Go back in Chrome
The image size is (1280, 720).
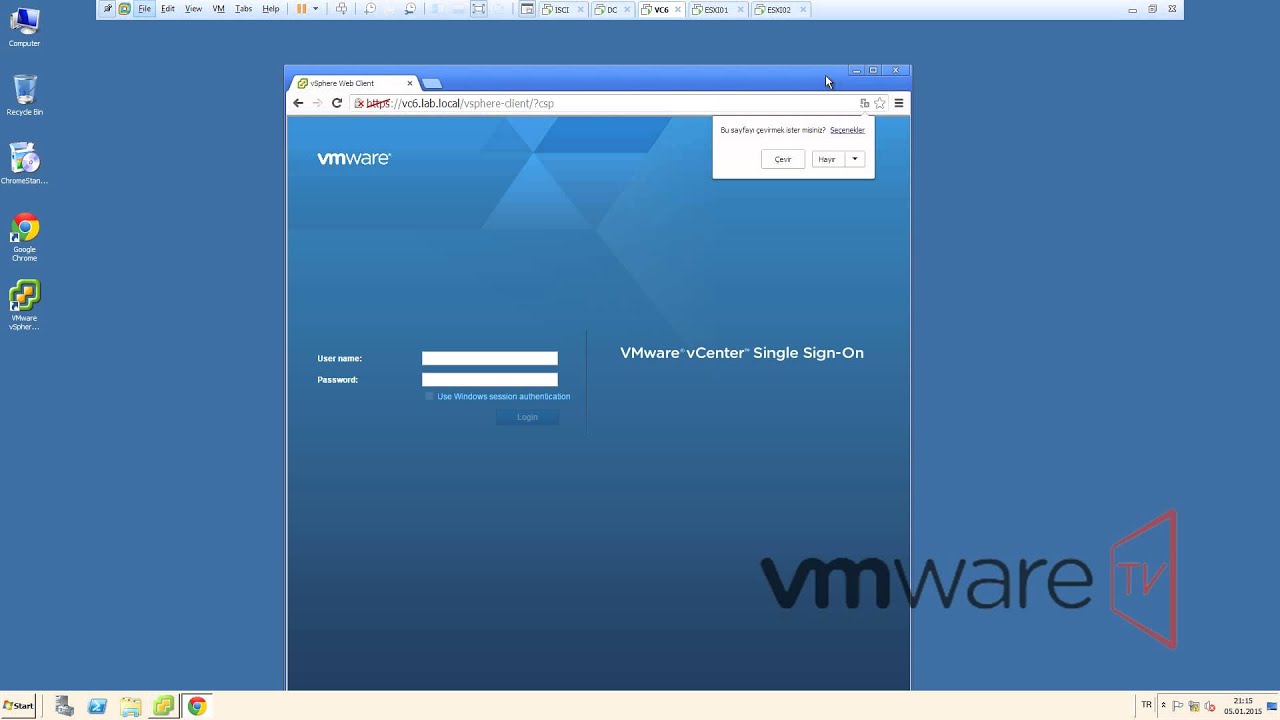pyautogui.click(x=298, y=103)
